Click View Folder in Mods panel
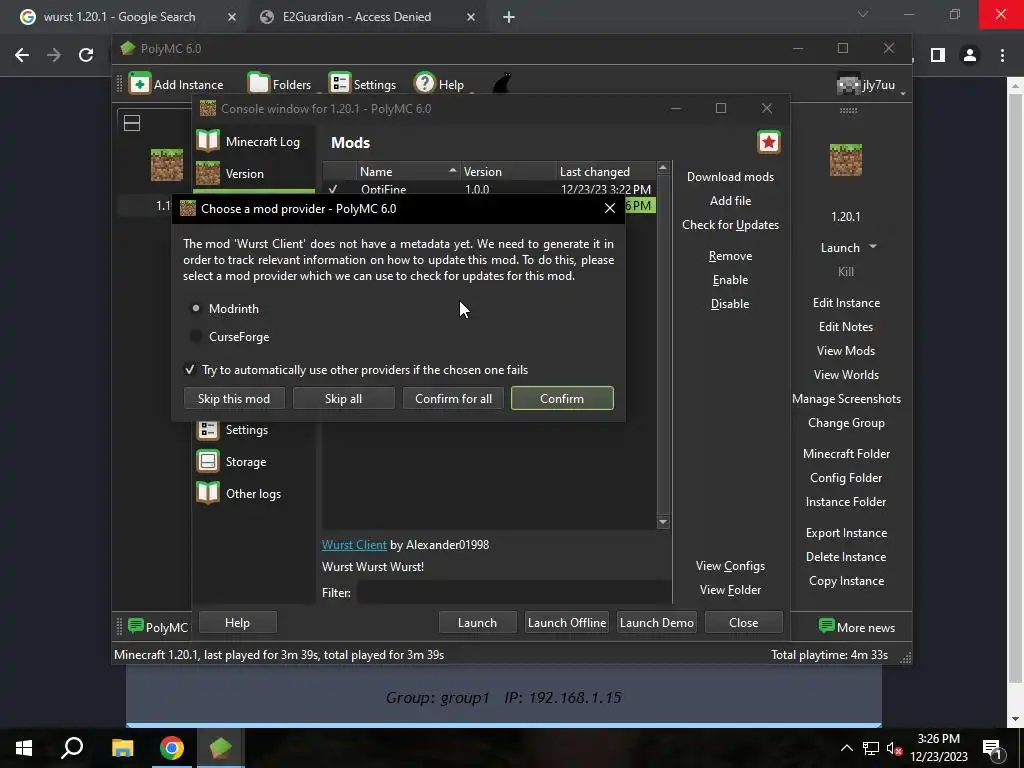The width and height of the screenshot is (1024, 768). 730,590
